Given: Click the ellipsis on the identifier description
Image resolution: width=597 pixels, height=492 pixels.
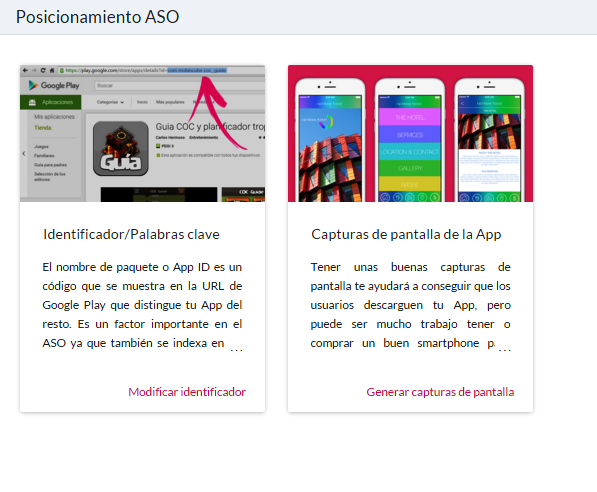Looking at the screenshot, I should point(236,348).
